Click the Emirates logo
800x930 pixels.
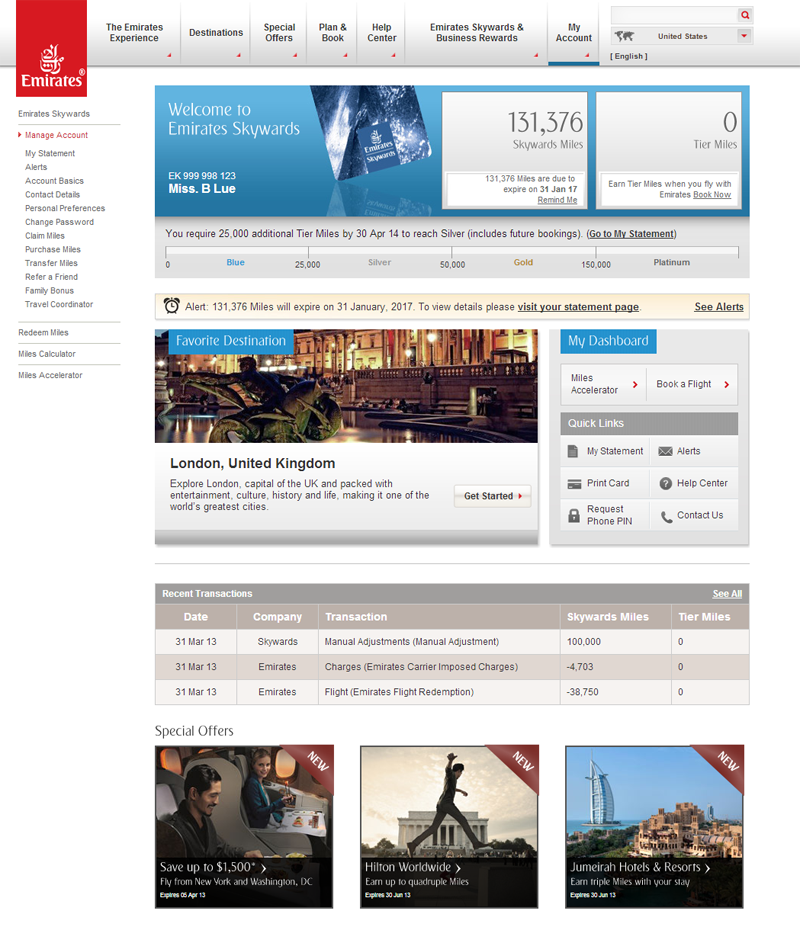coord(52,48)
